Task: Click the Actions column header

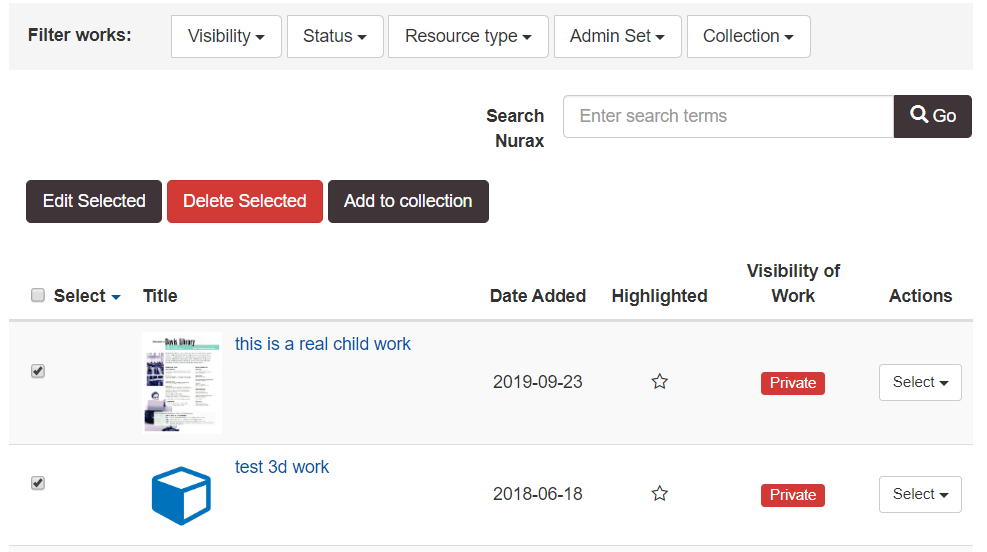Action: point(920,296)
